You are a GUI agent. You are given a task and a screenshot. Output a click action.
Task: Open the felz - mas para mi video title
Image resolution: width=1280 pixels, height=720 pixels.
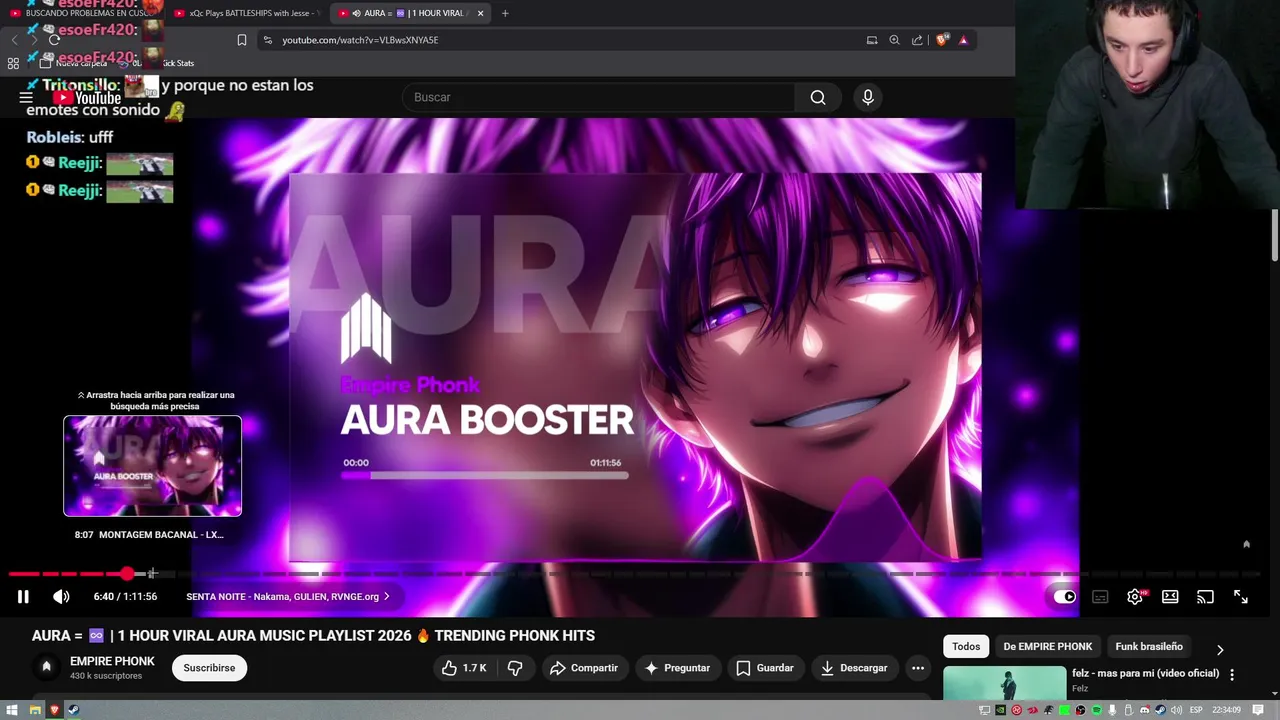[1145, 673]
